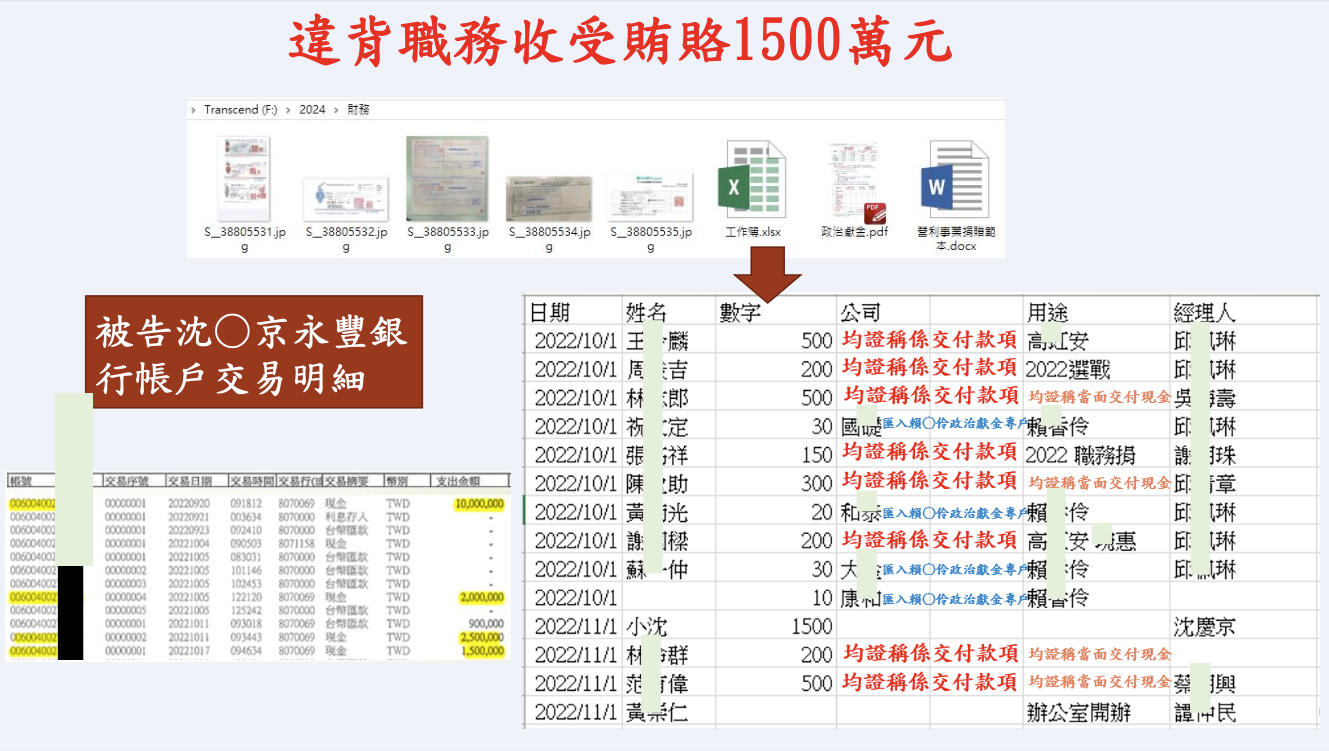Open the 政治獻金.pdf file icon
The height and width of the screenshot is (751, 1329).
[x=853, y=183]
